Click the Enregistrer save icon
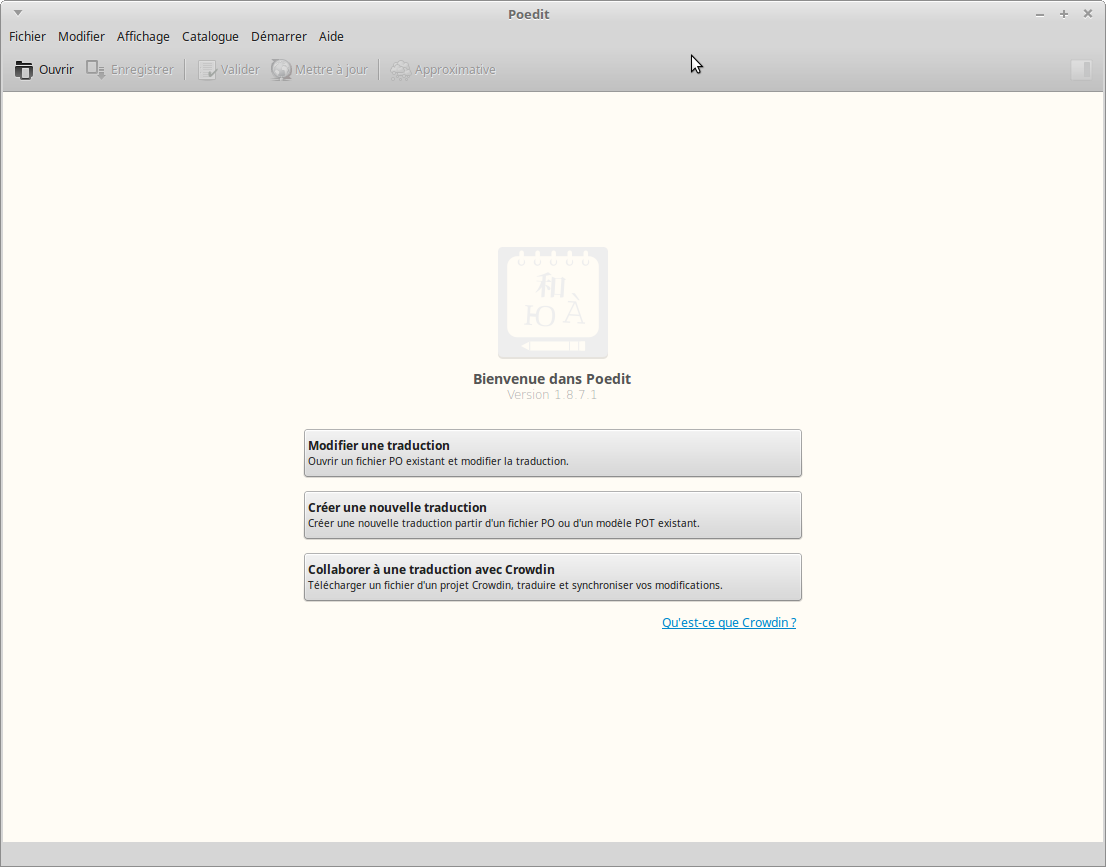 (x=96, y=70)
